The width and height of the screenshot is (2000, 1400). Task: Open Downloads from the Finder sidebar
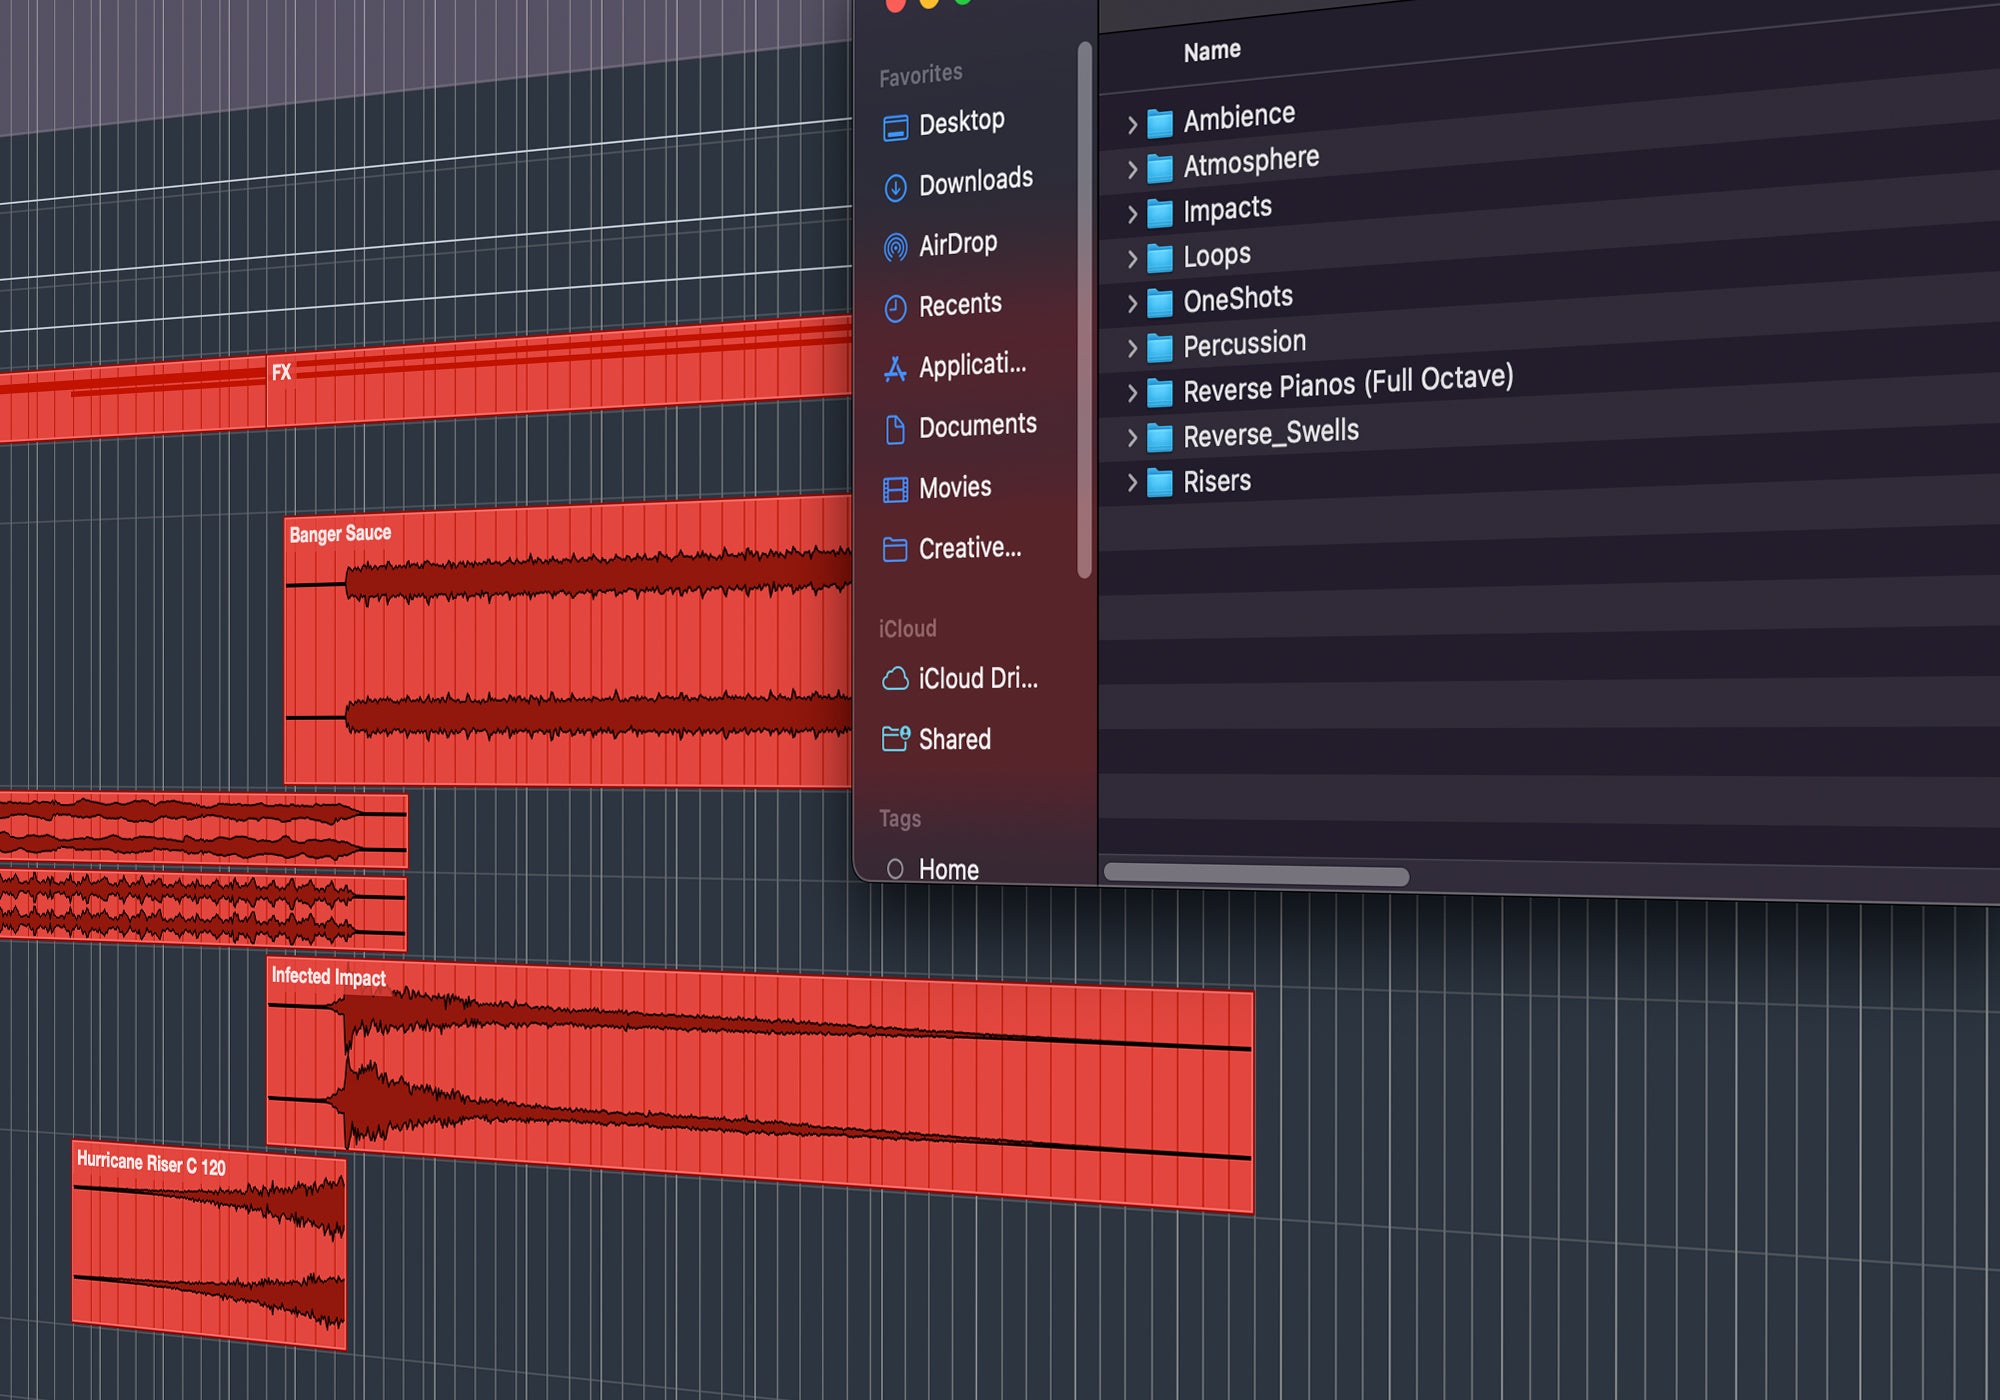975,182
